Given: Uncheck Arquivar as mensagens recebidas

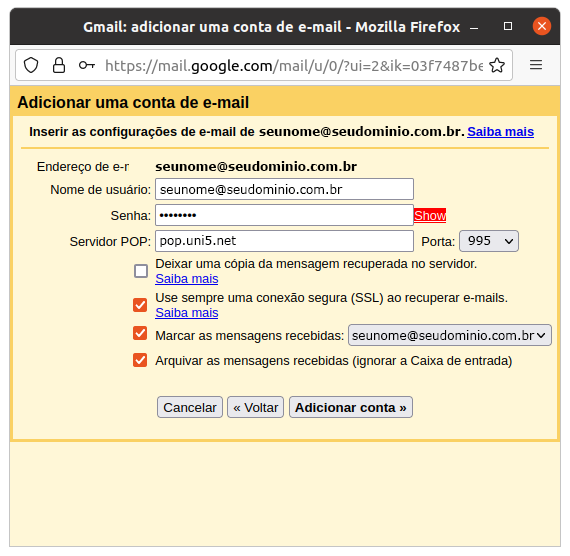Looking at the screenshot, I should click(140, 360).
